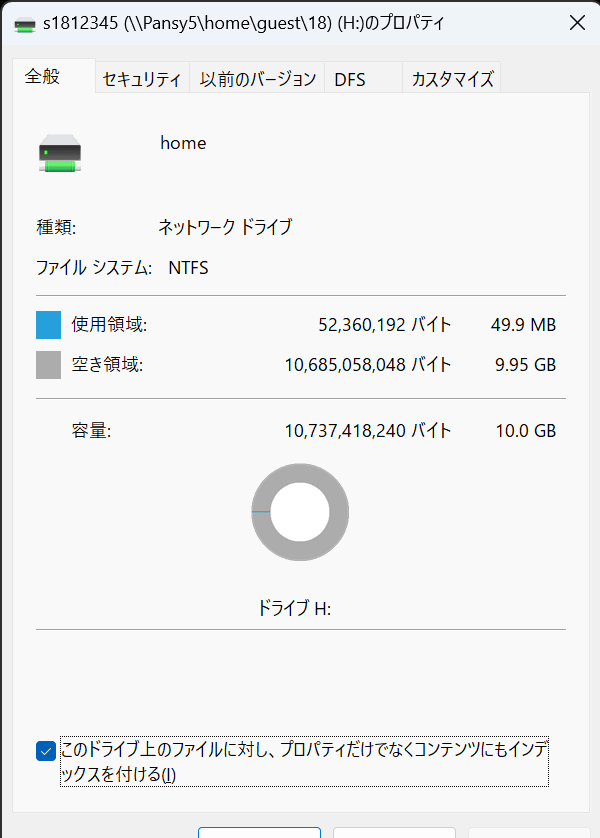Select the 全般 tab
This screenshot has width=600, height=838.
(x=43, y=77)
